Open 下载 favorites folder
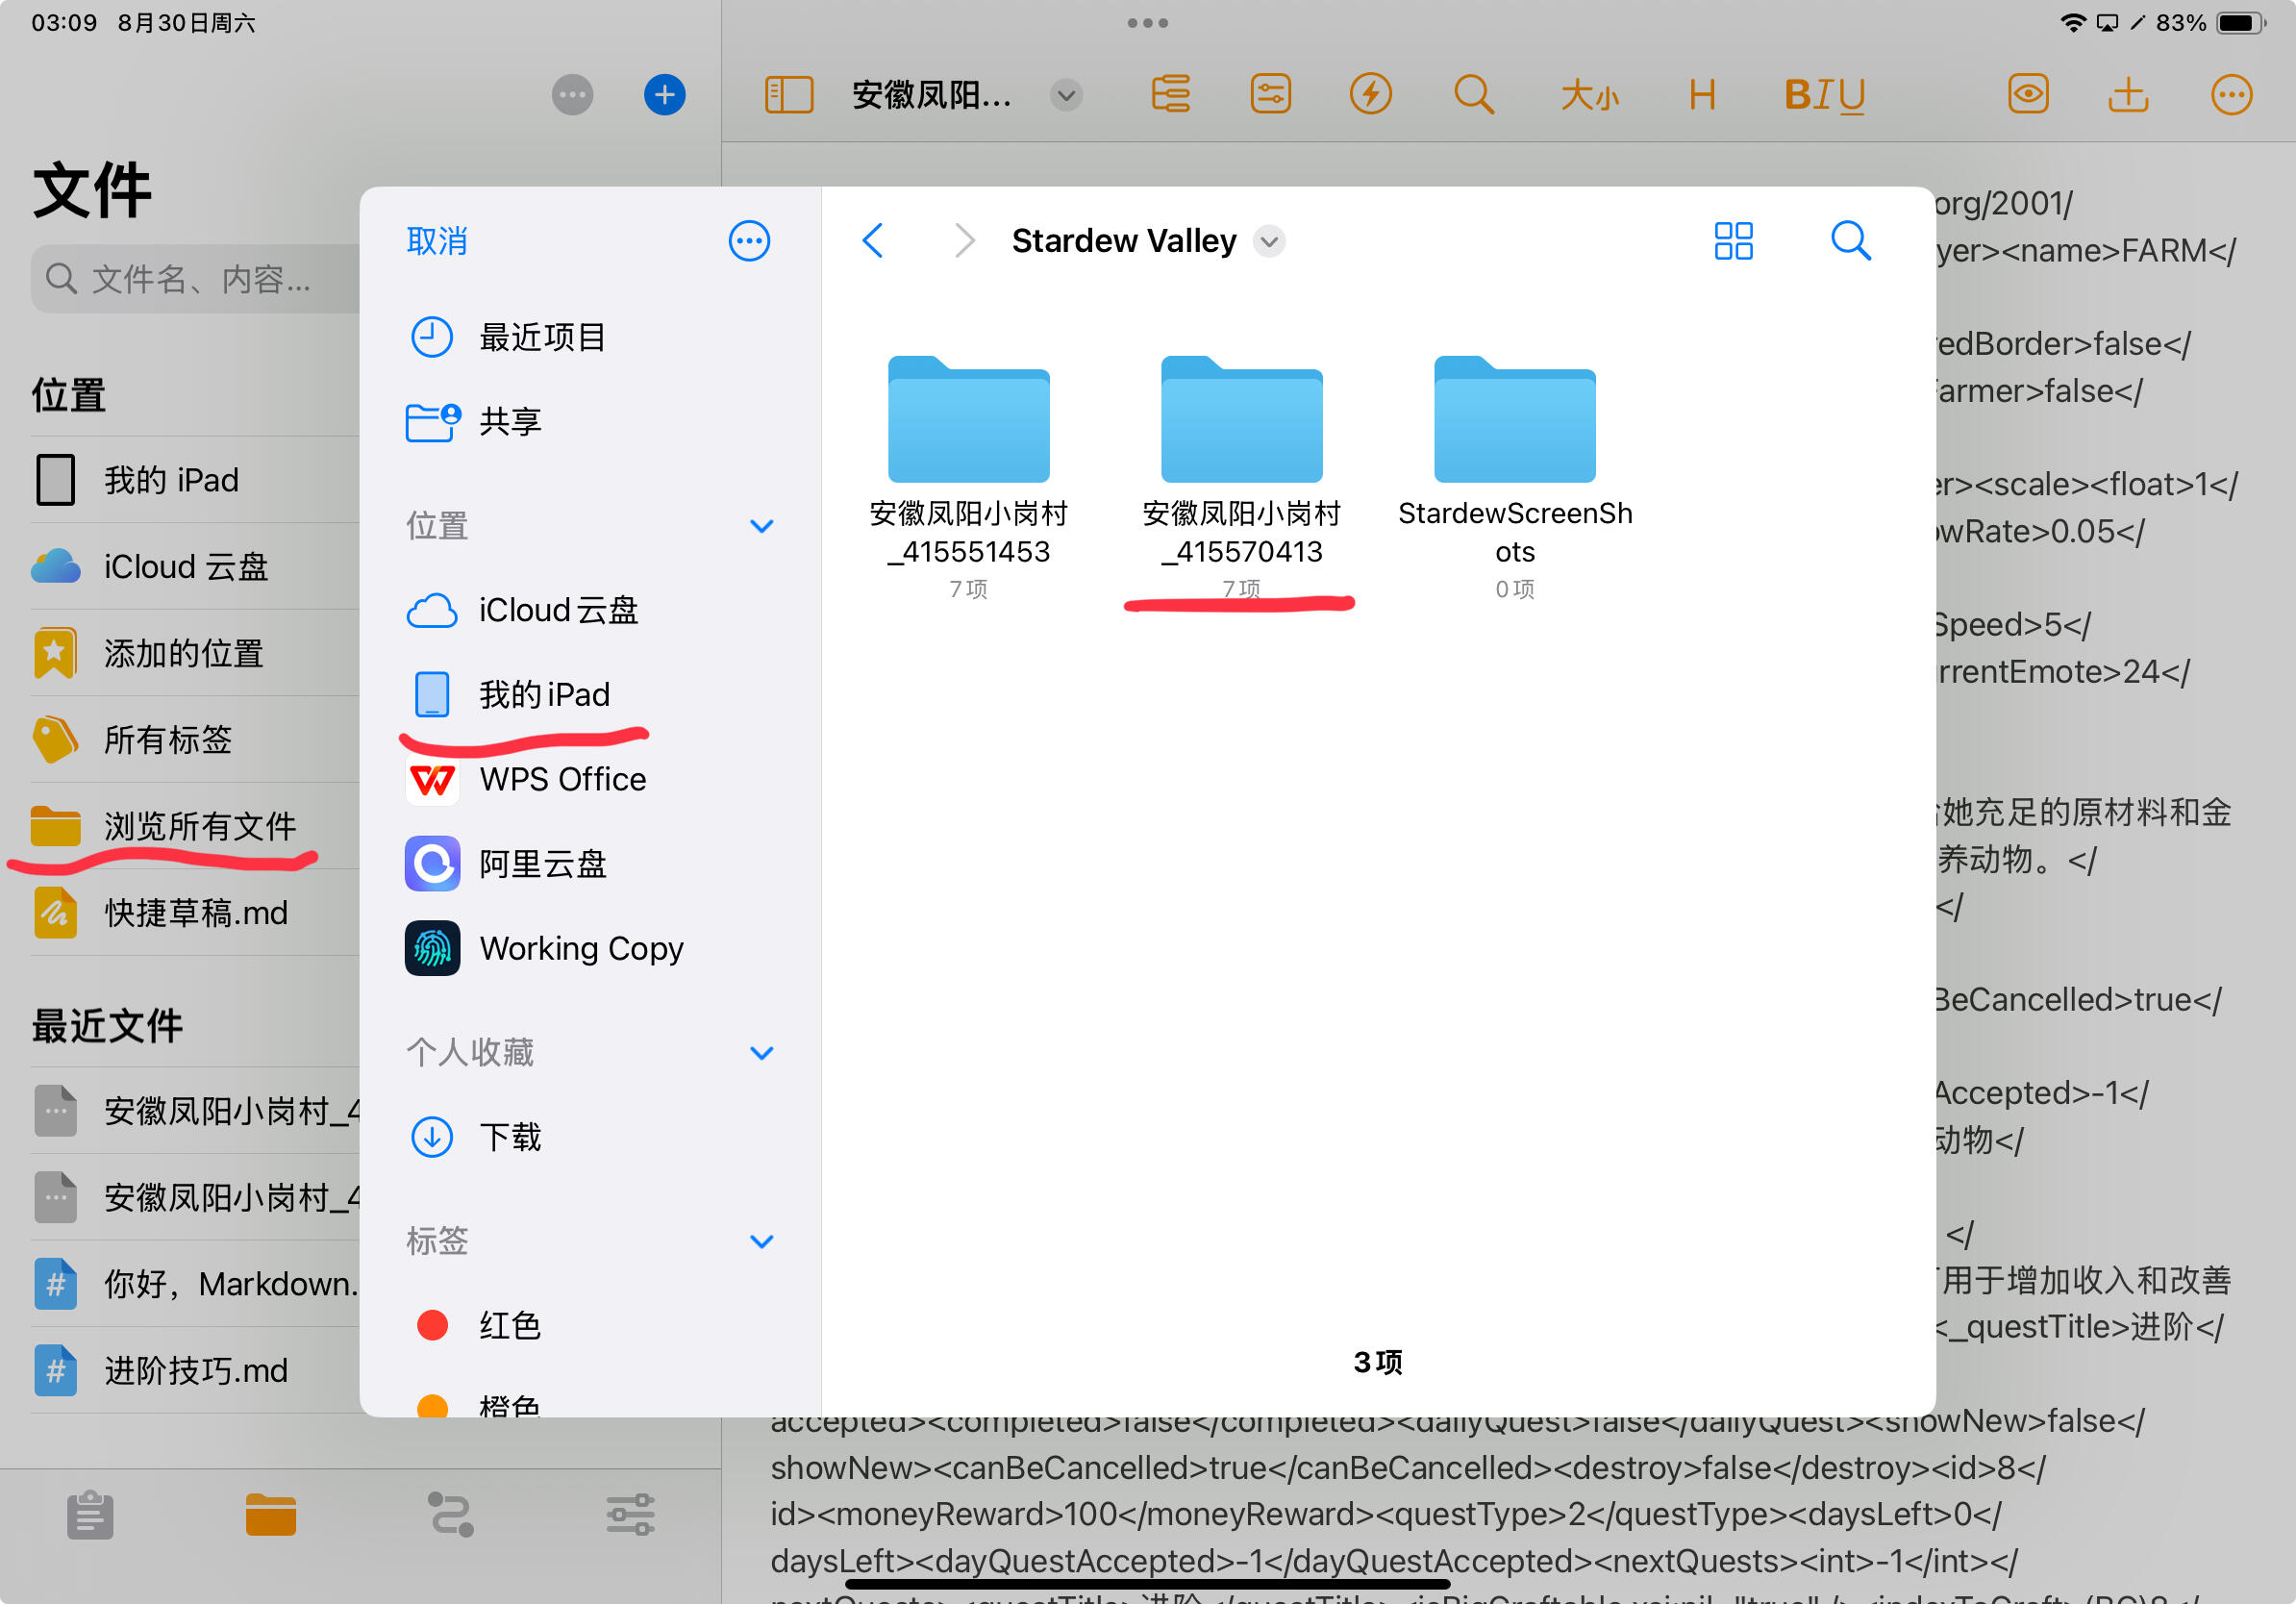Screen dimensions: 2296x1604 [590, 1138]
